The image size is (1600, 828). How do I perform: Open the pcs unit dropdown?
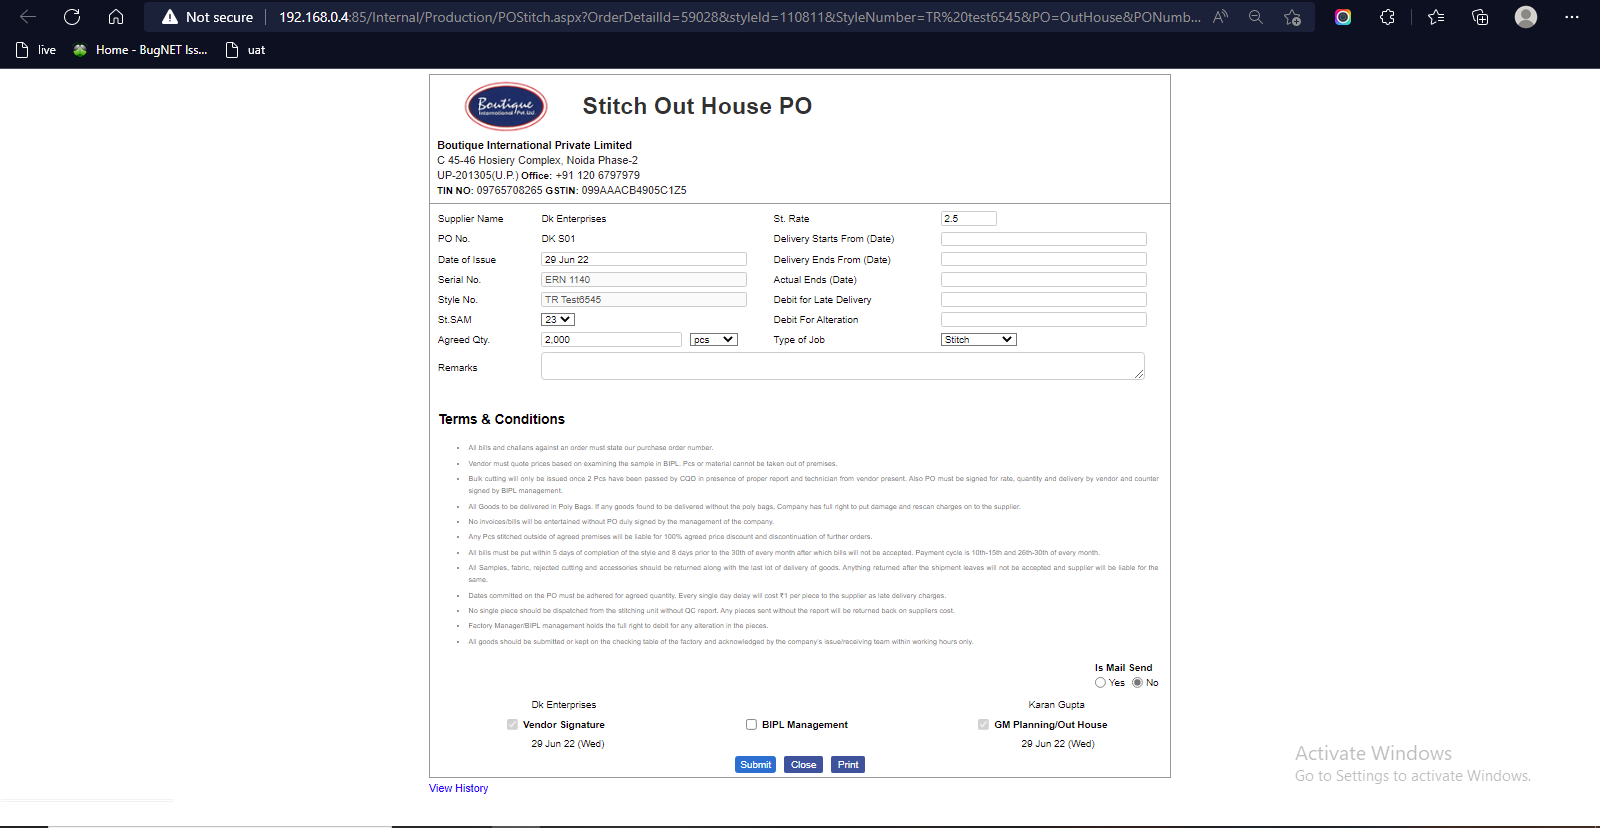coord(714,340)
